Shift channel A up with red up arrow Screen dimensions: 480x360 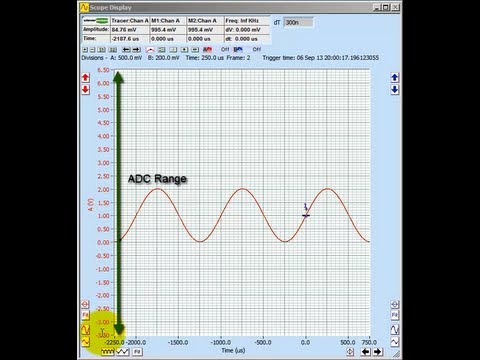click(x=85, y=77)
